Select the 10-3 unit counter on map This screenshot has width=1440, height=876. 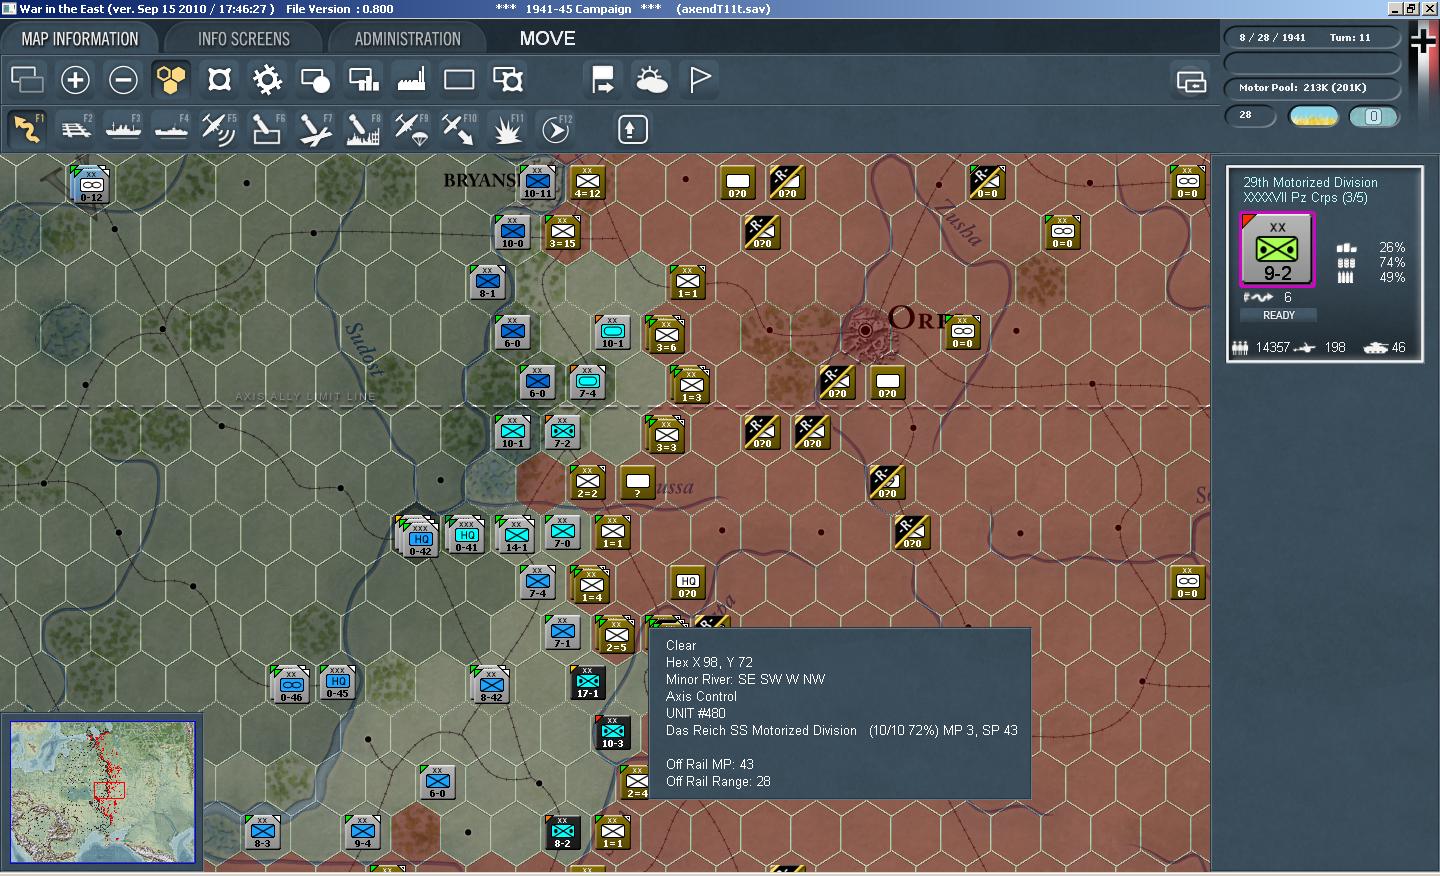click(x=613, y=733)
